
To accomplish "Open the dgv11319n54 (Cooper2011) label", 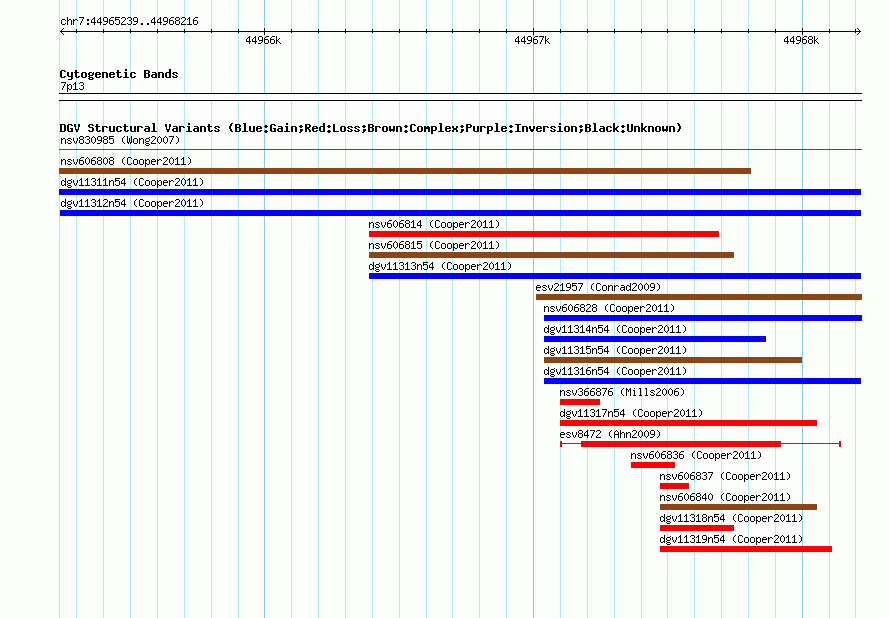I will [731, 539].
